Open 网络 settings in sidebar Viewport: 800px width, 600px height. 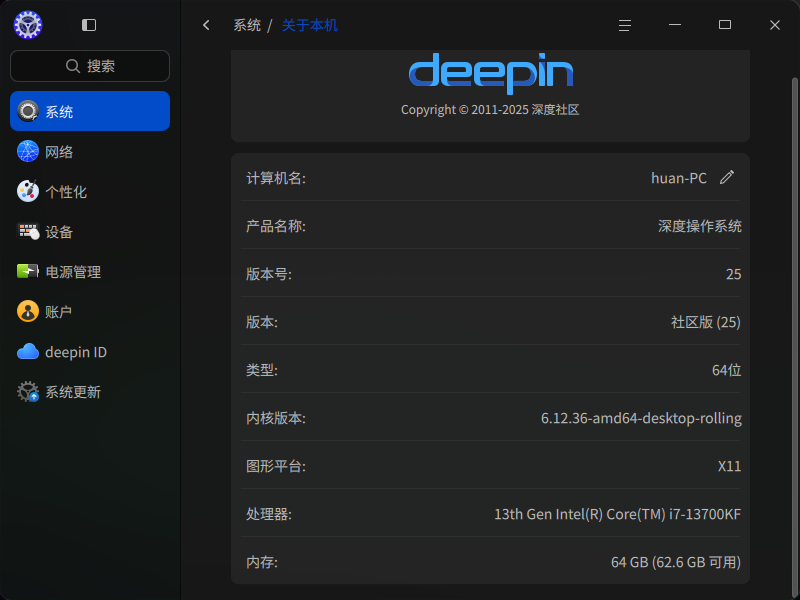coord(90,152)
